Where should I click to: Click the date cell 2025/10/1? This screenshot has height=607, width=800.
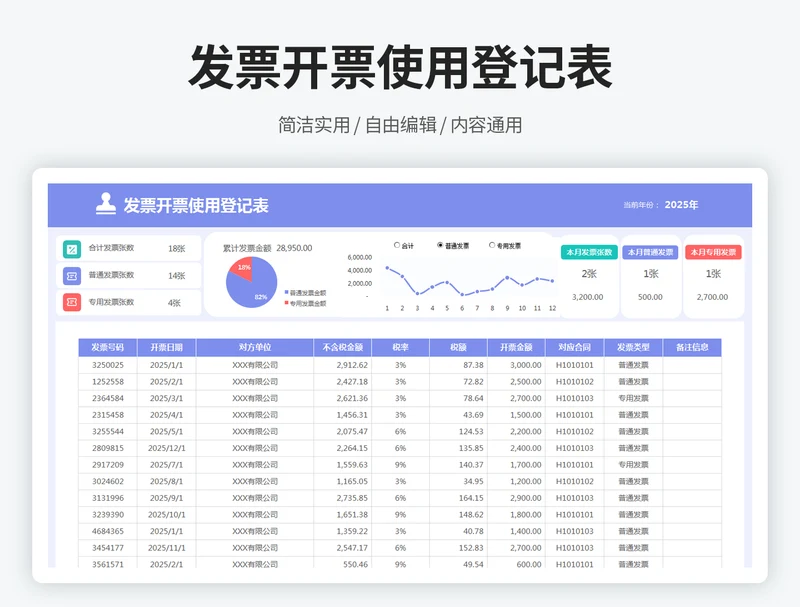point(166,515)
